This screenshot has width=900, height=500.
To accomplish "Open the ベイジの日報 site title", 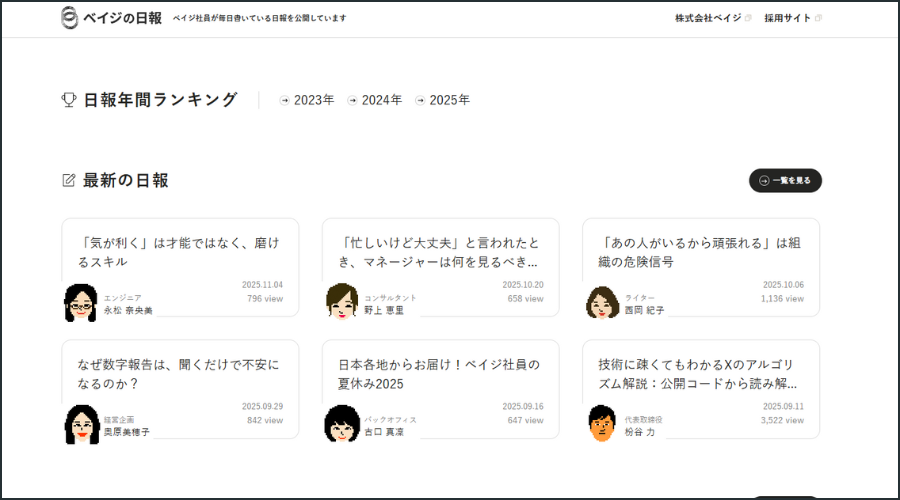I will [122, 18].
